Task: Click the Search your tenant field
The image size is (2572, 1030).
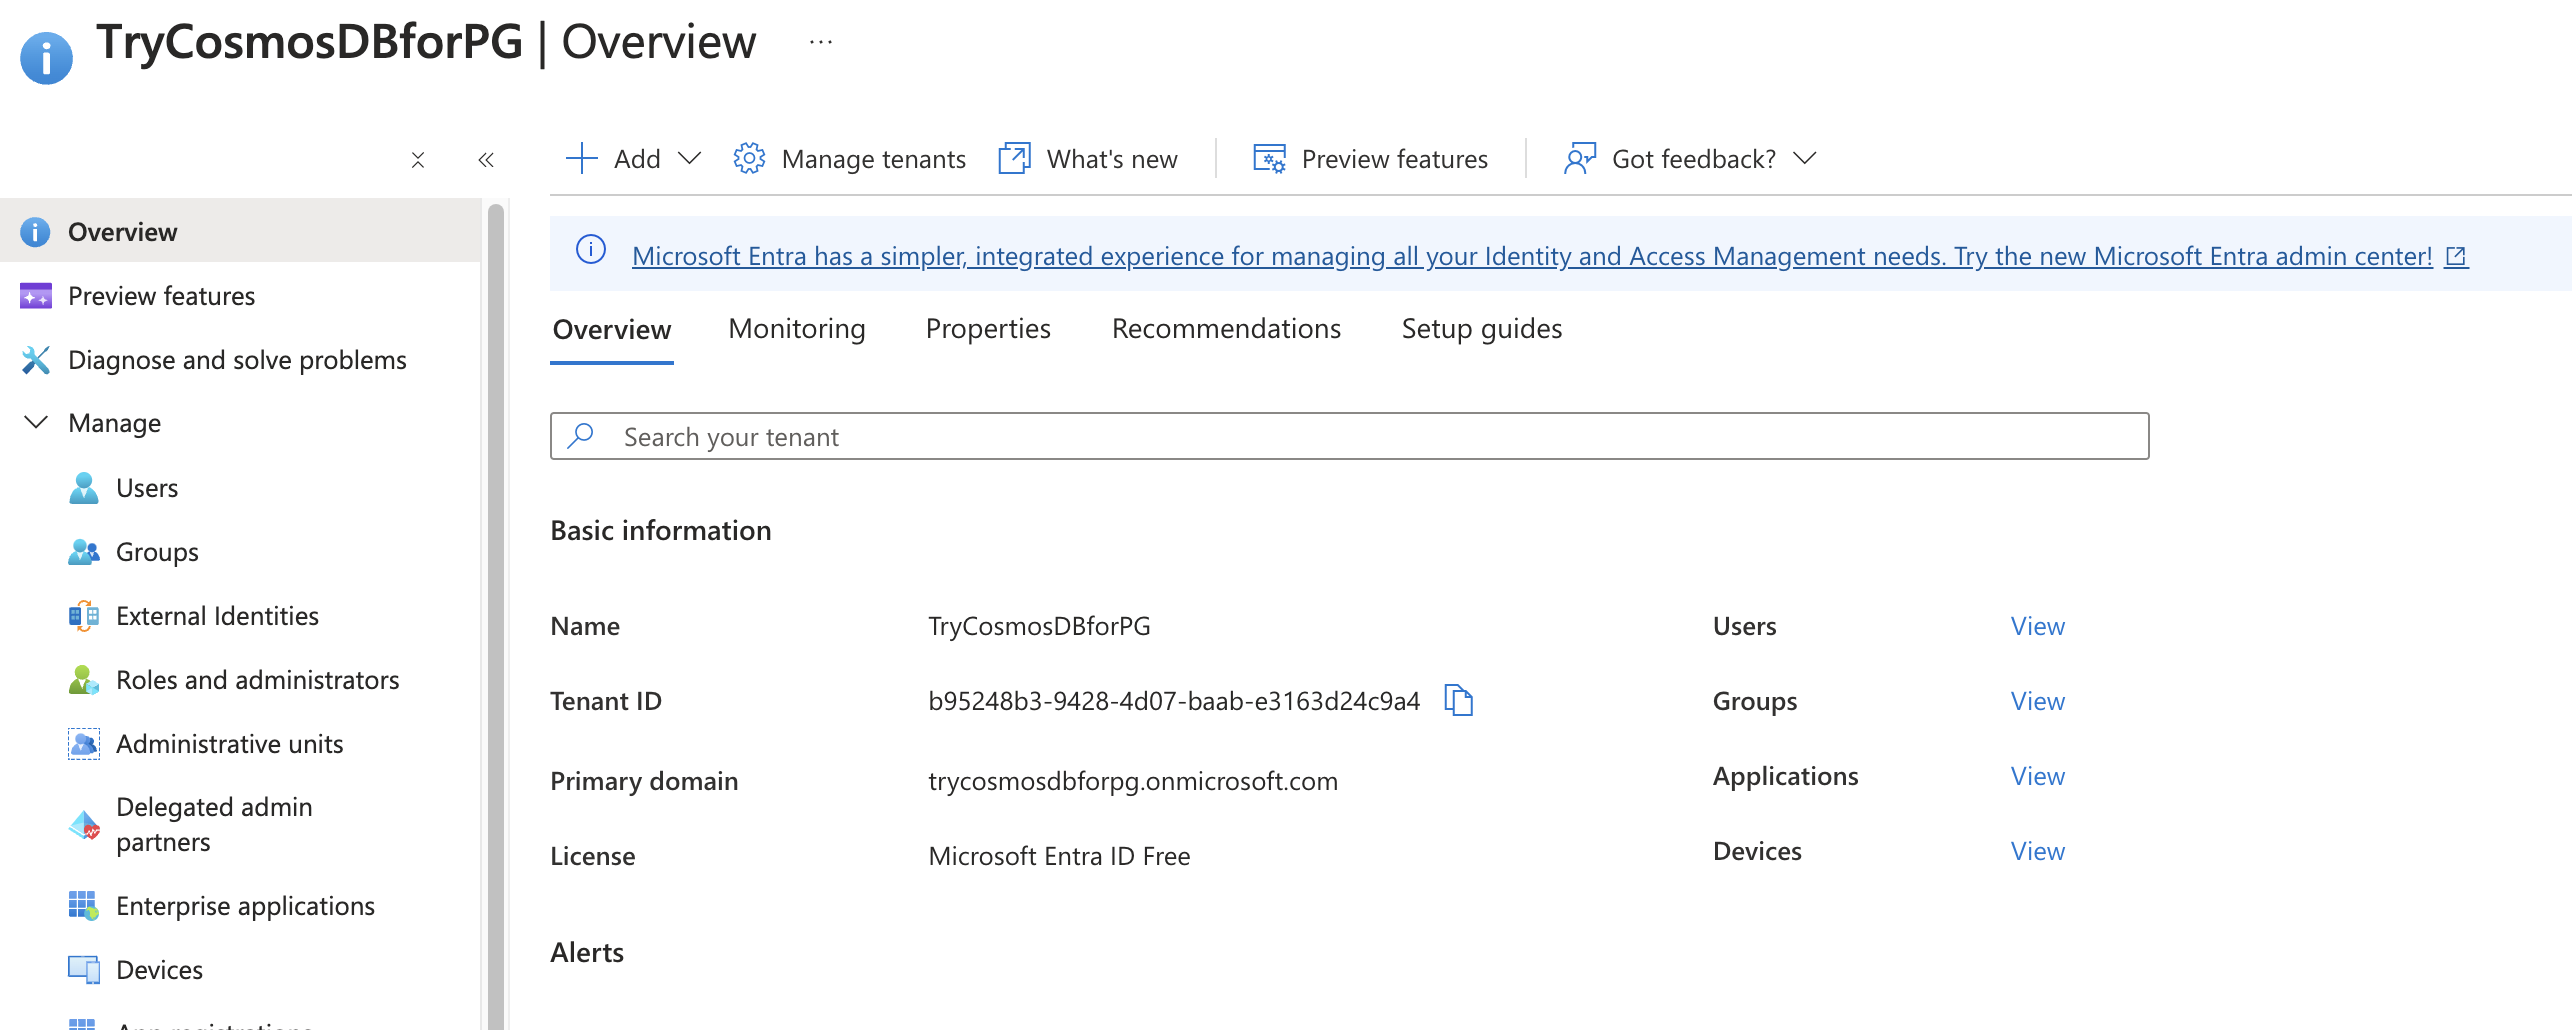Action: coord(1349,436)
